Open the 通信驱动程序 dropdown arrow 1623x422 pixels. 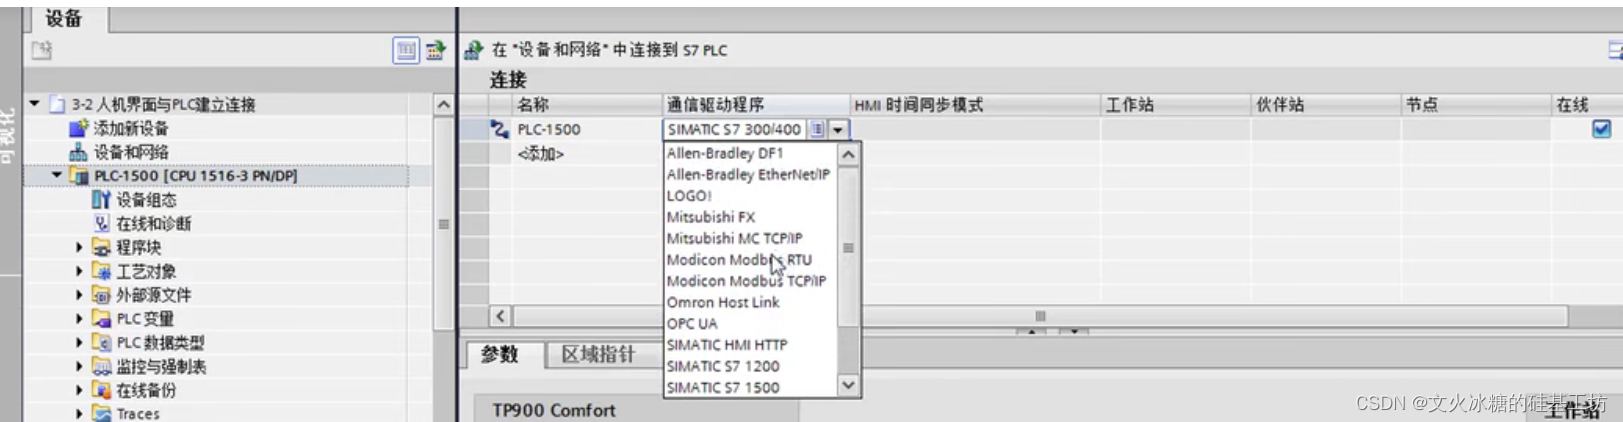pyautogui.click(x=838, y=129)
